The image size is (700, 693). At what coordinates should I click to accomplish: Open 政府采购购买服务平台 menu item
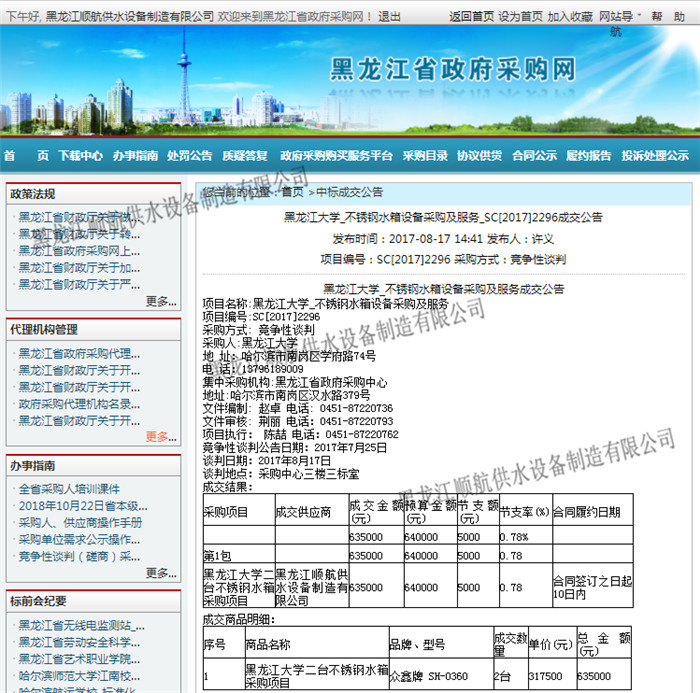[x=336, y=156]
